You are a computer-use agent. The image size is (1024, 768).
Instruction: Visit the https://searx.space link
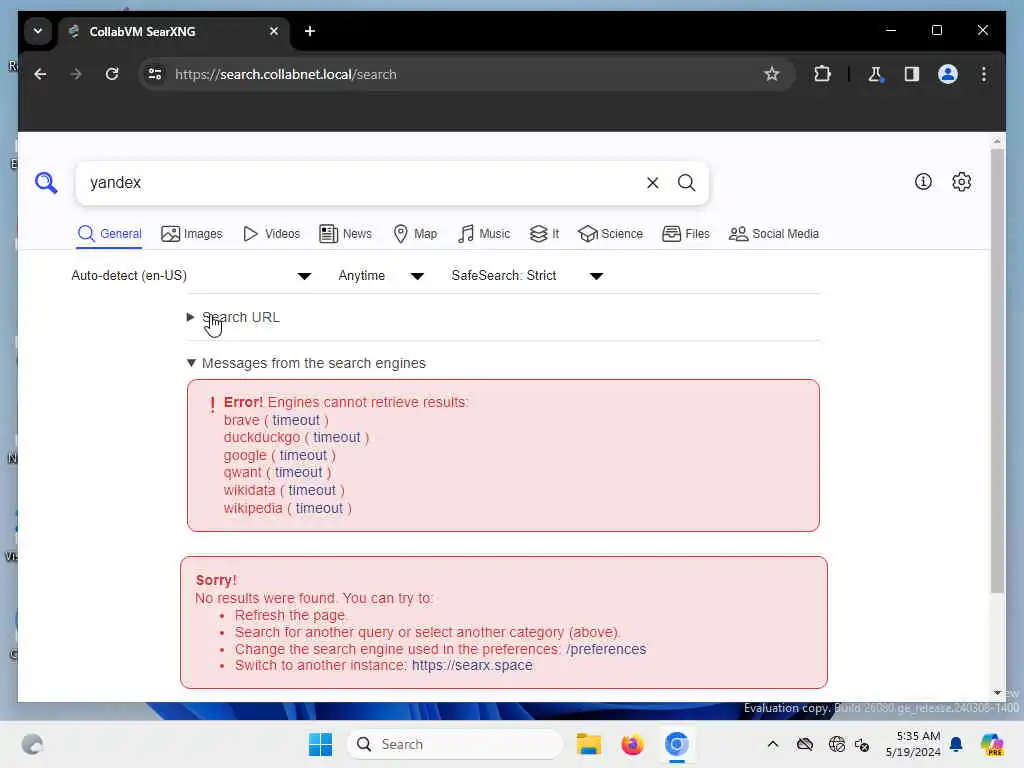472,665
